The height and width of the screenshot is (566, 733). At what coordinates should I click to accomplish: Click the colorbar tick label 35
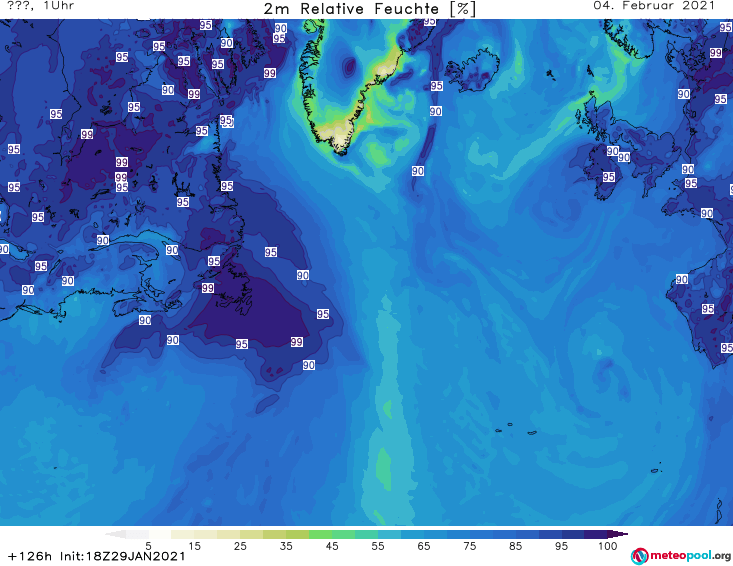tap(286, 546)
